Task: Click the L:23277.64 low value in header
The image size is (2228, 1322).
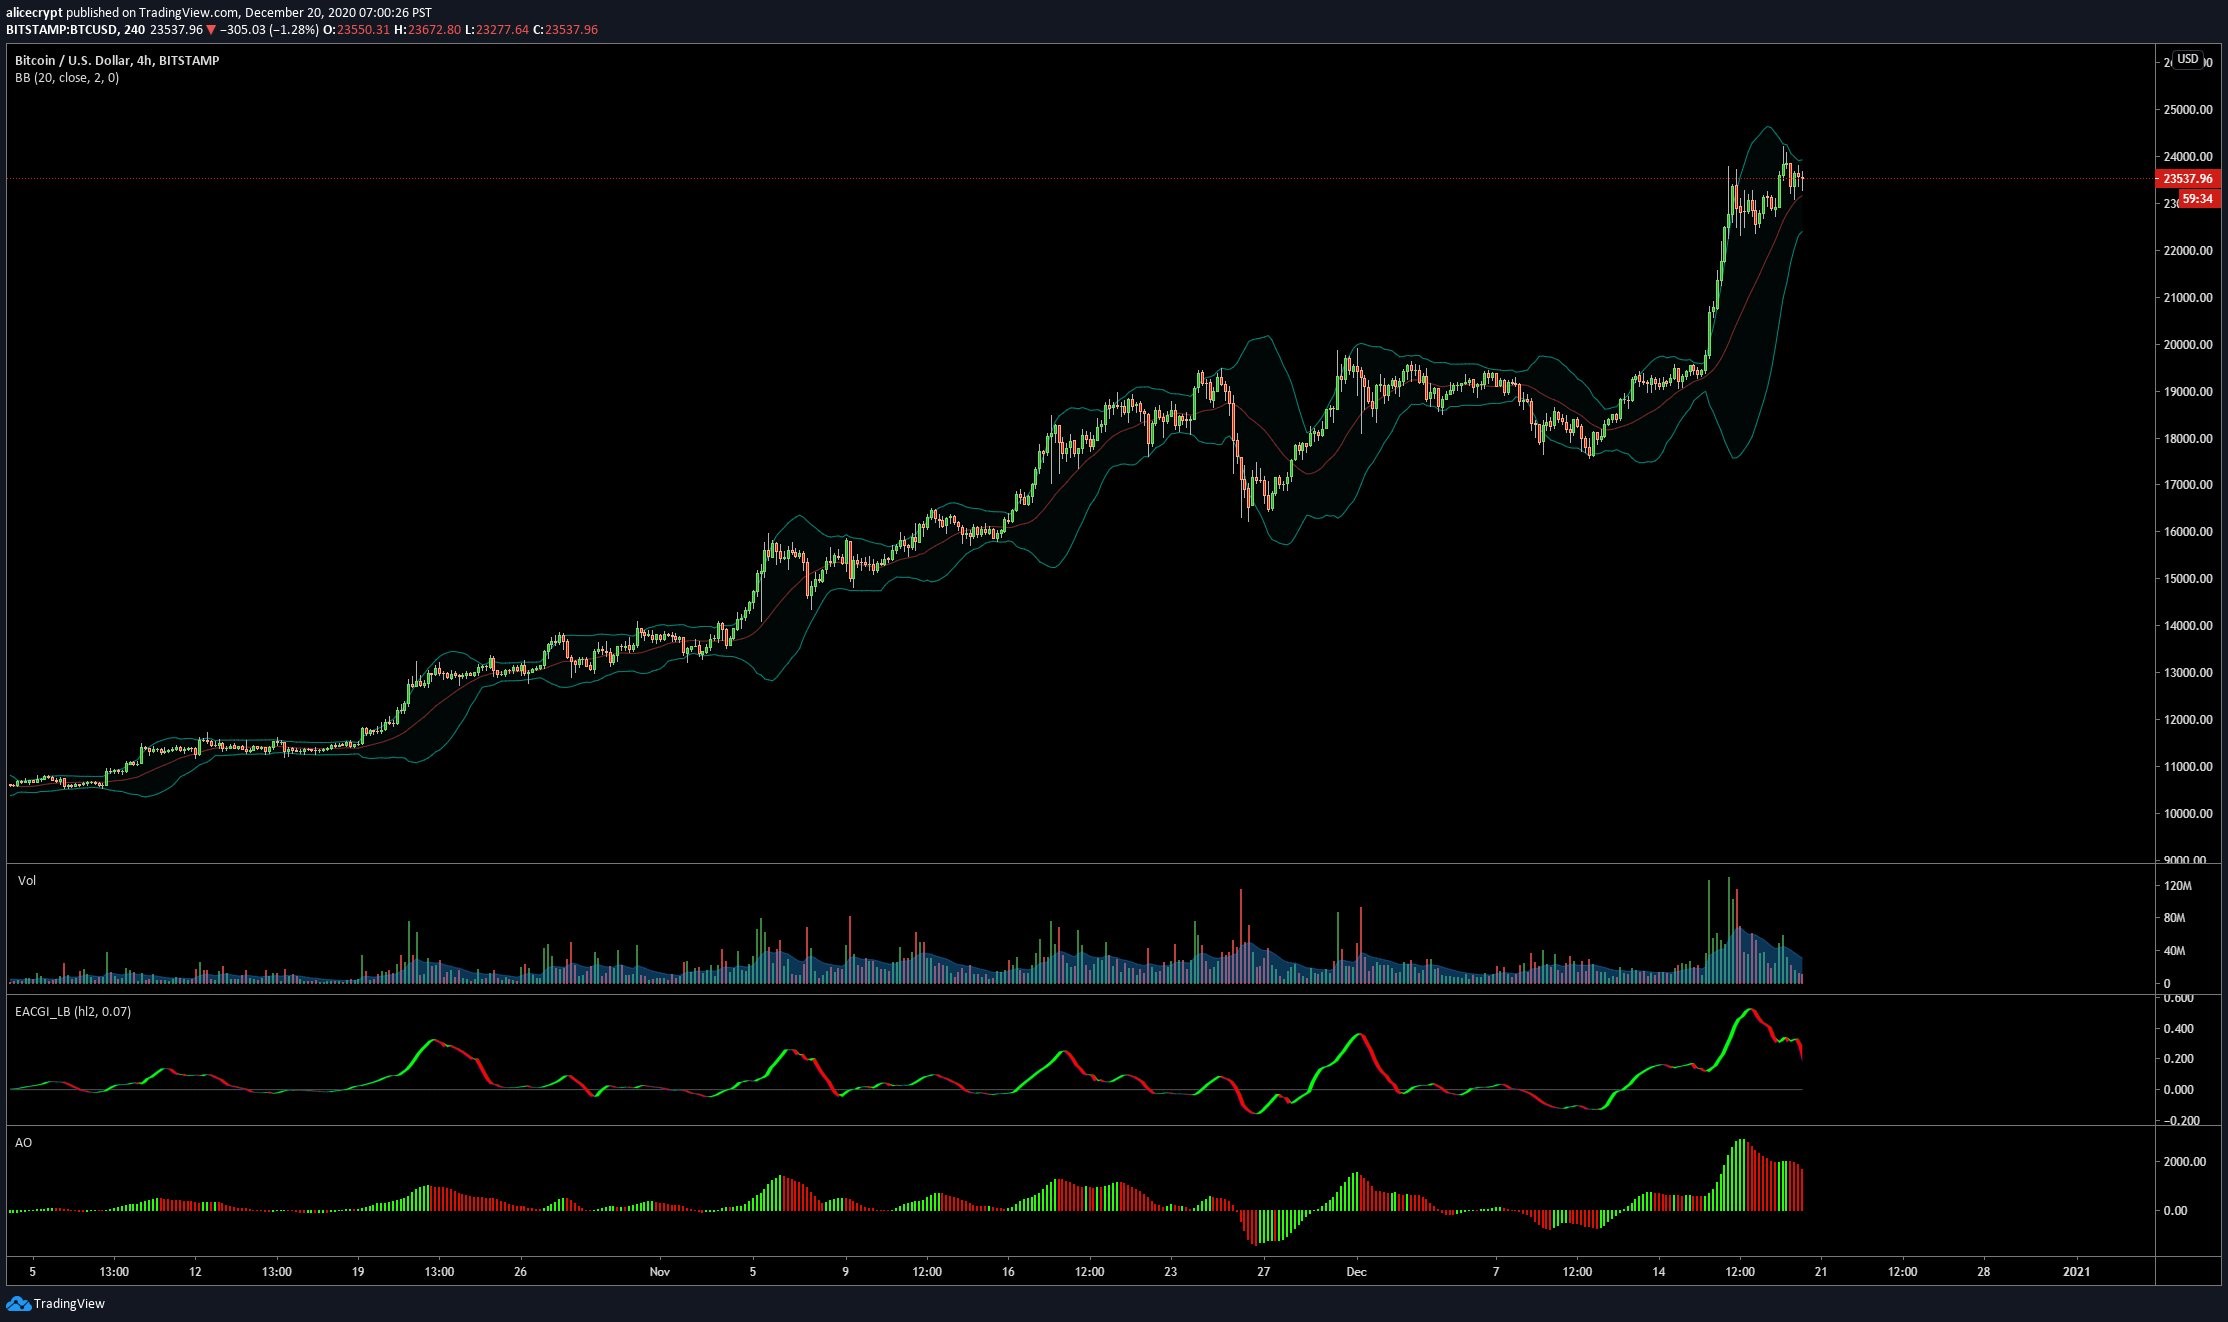Action: coord(497,30)
